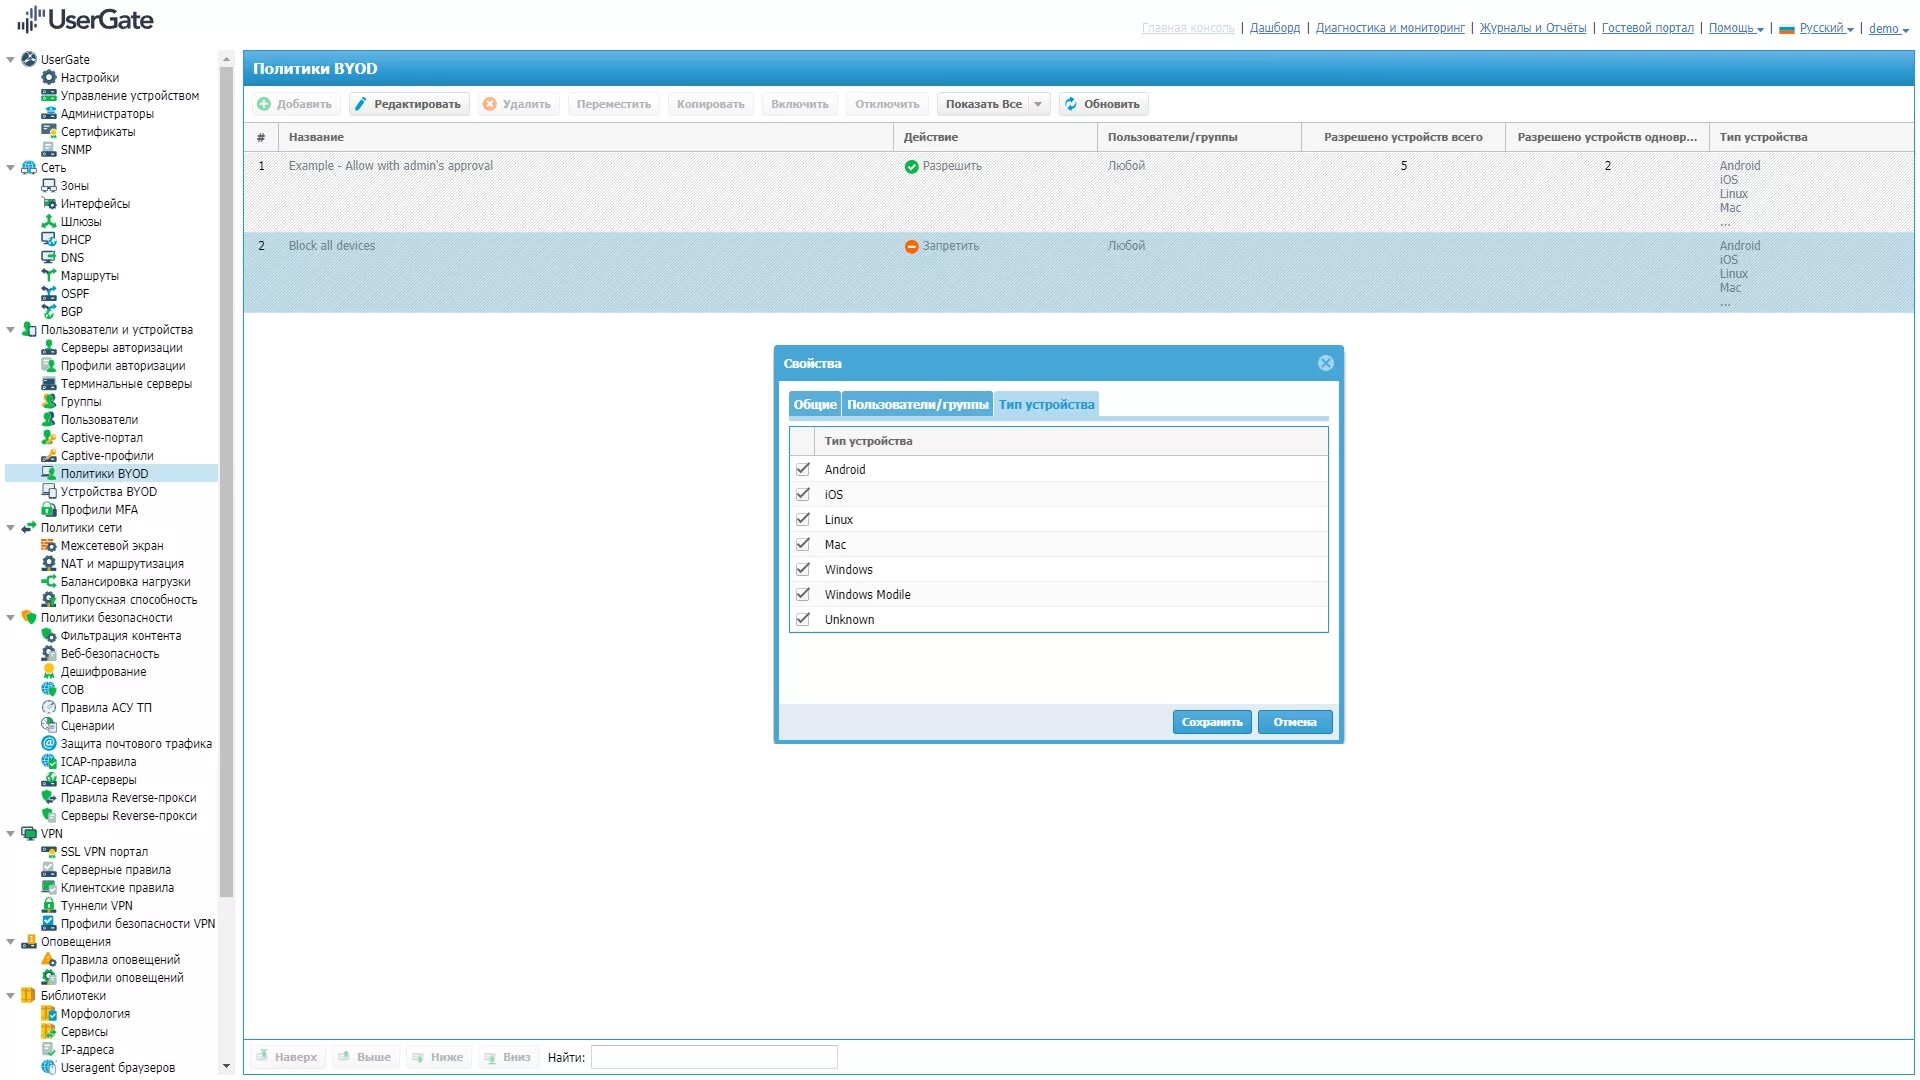Click the Редактировать (Edit) icon button
The image size is (1920, 1080).
(x=406, y=103)
